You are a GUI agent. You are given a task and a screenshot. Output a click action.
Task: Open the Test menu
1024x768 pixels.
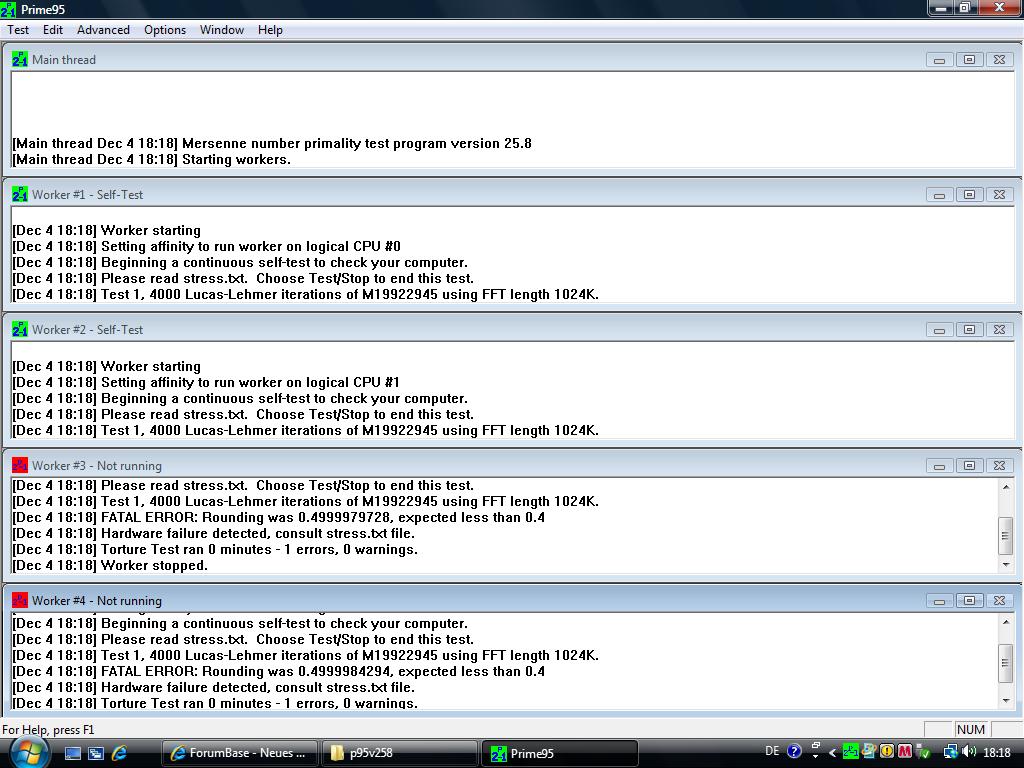(x=18, y=30)
